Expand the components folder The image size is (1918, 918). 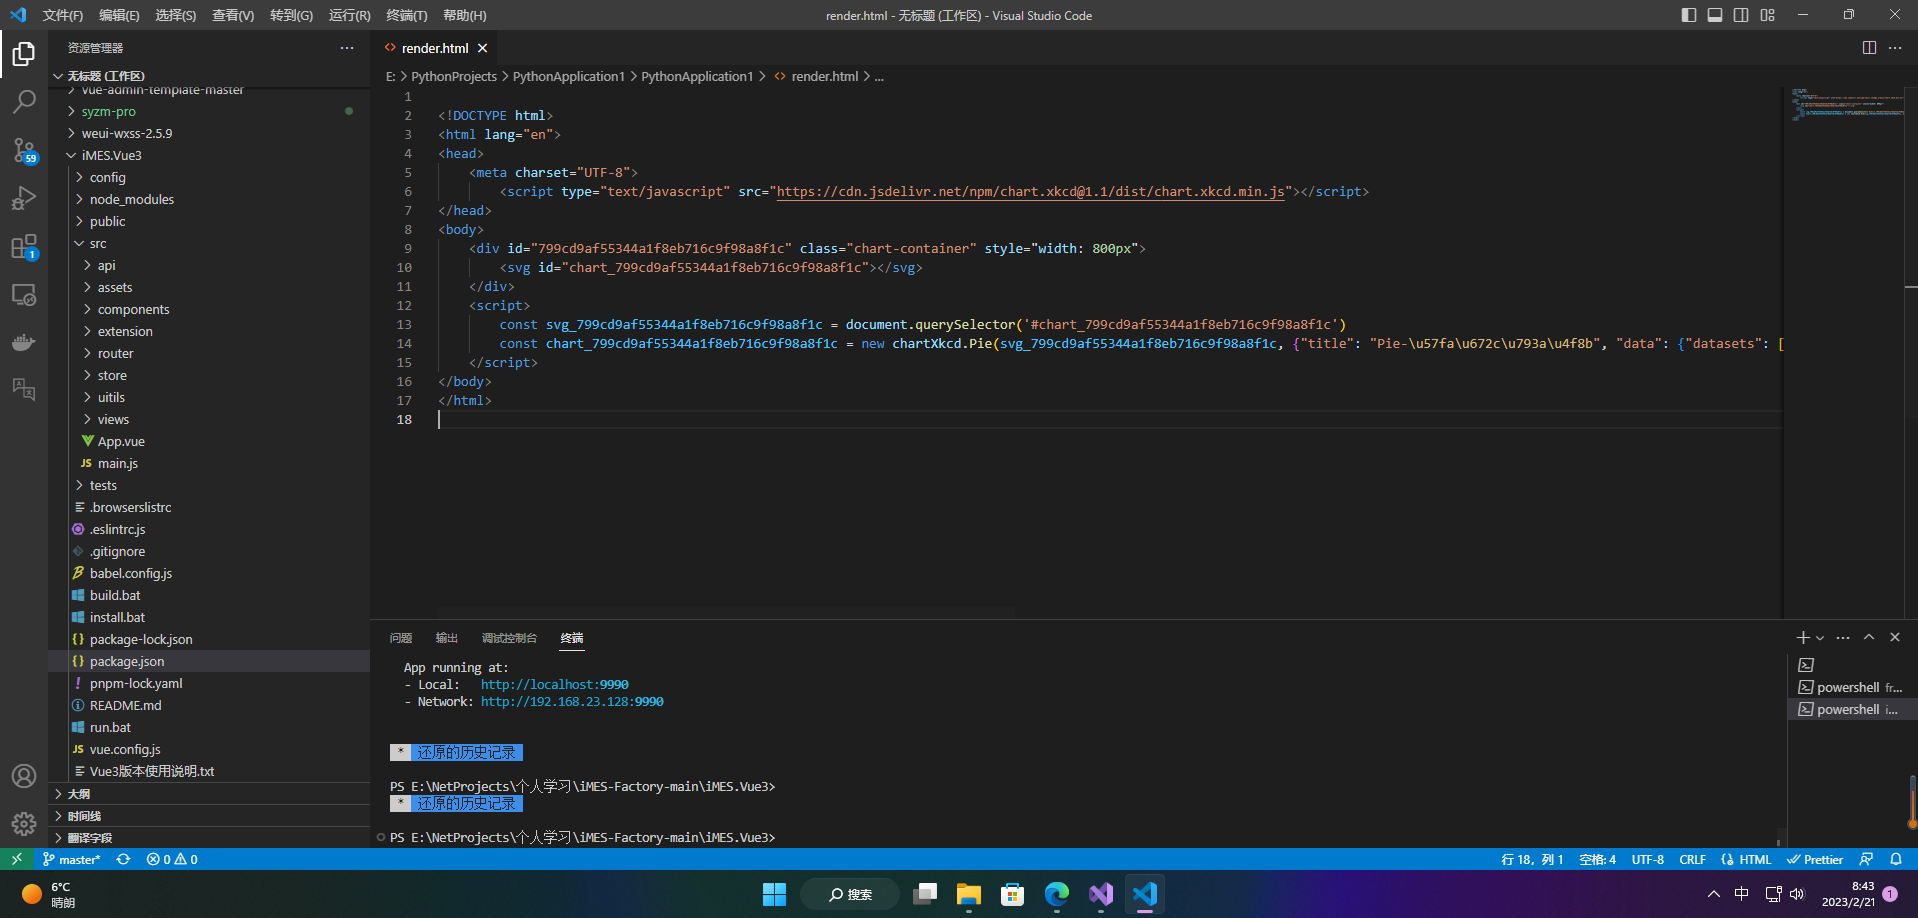(133, 310)
